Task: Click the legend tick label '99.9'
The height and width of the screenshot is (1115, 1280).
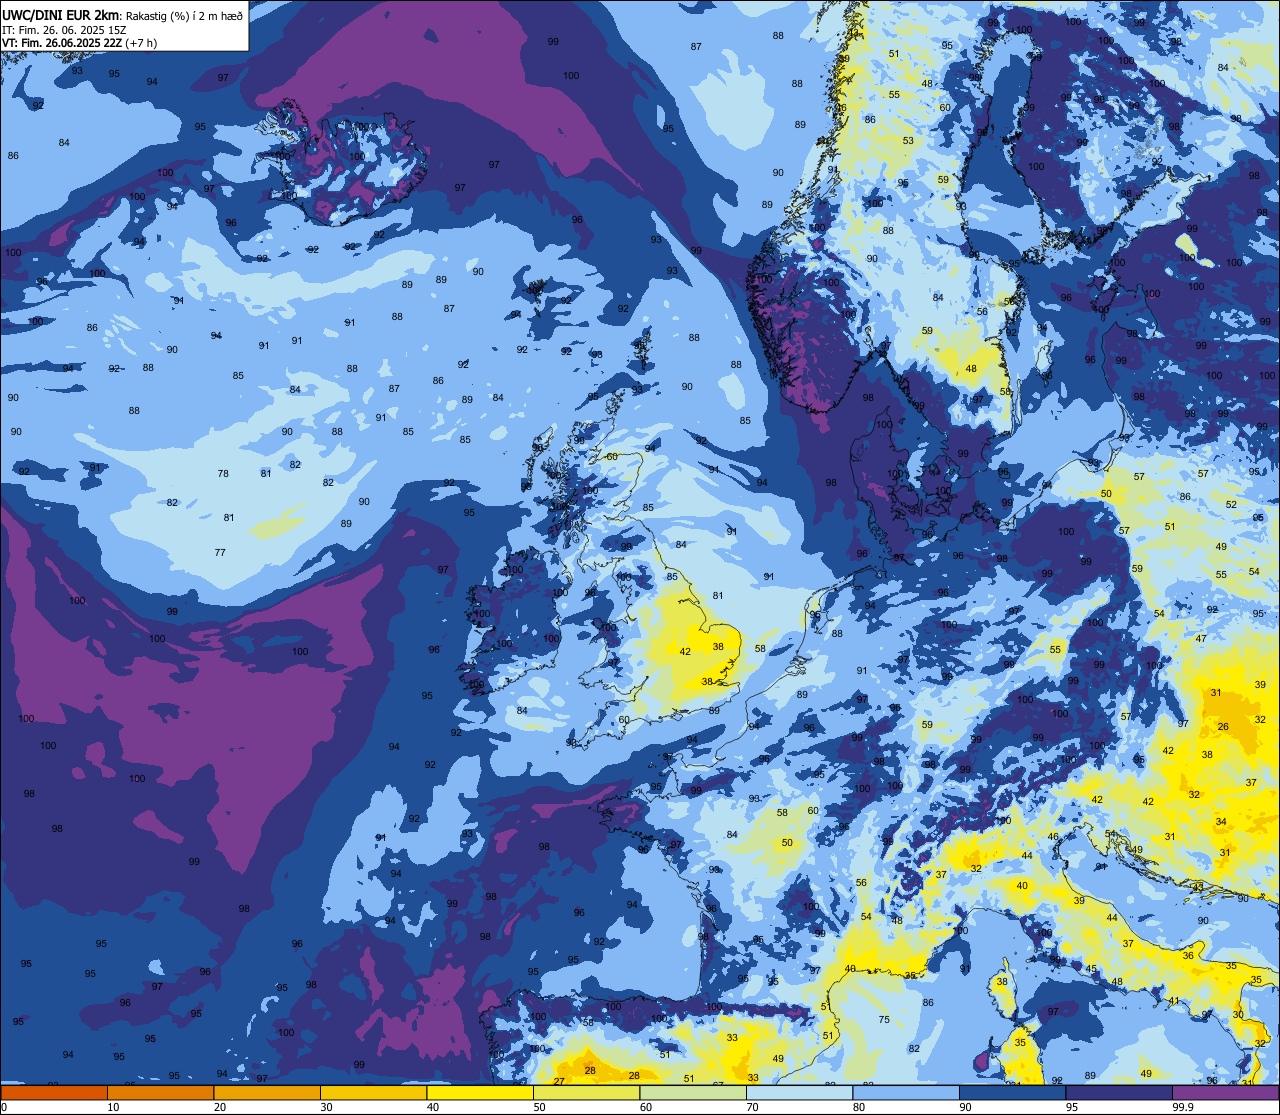Action: pyautogui.click(x=1184, y=1107)
